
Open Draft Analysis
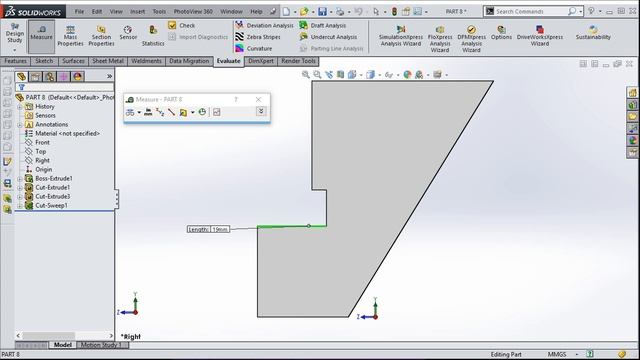(322, 25)
